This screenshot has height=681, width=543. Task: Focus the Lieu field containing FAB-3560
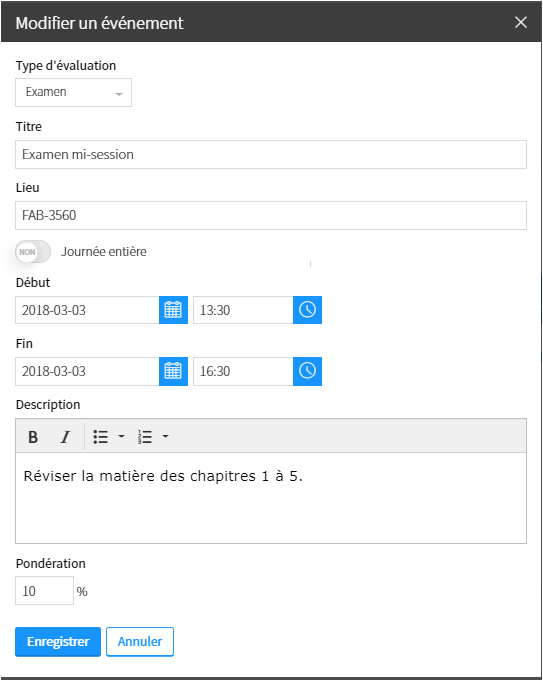click(x=271, y=215)
